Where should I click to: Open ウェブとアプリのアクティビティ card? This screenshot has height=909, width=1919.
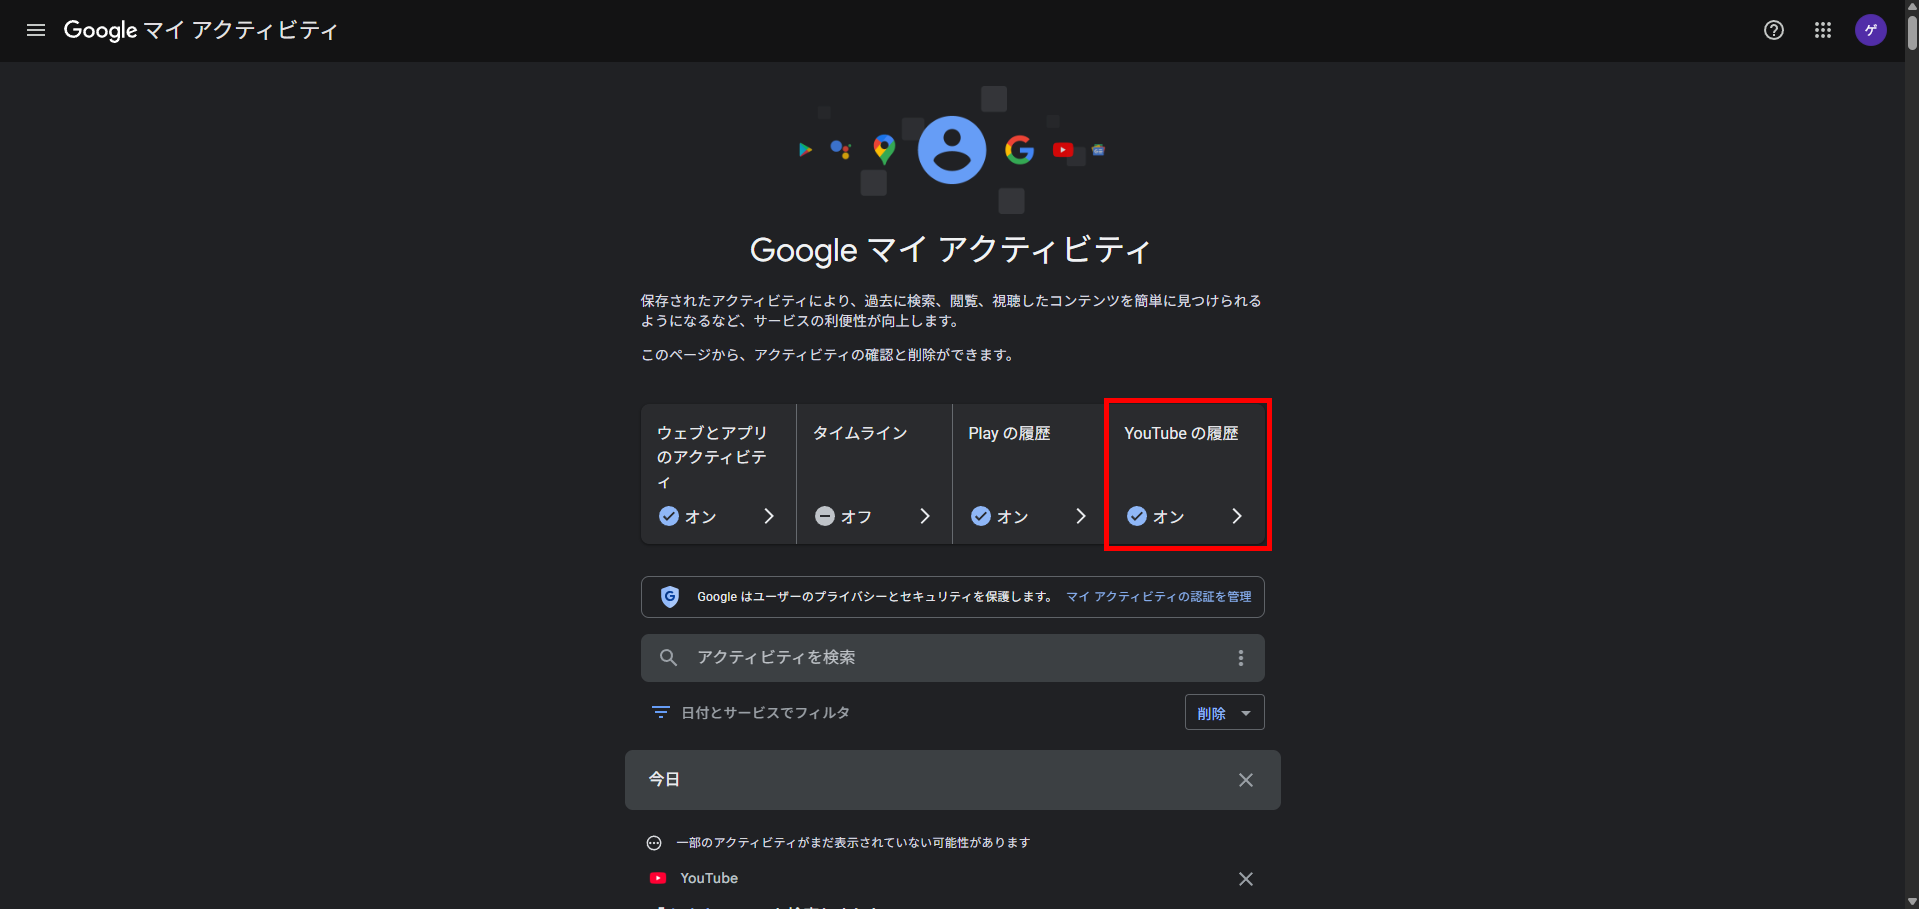(x=718, y=474)
